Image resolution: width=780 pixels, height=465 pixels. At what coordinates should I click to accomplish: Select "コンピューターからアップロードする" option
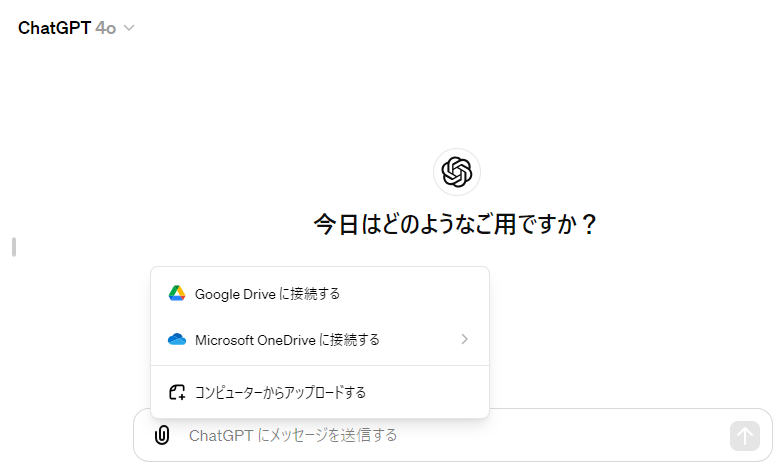281,392
